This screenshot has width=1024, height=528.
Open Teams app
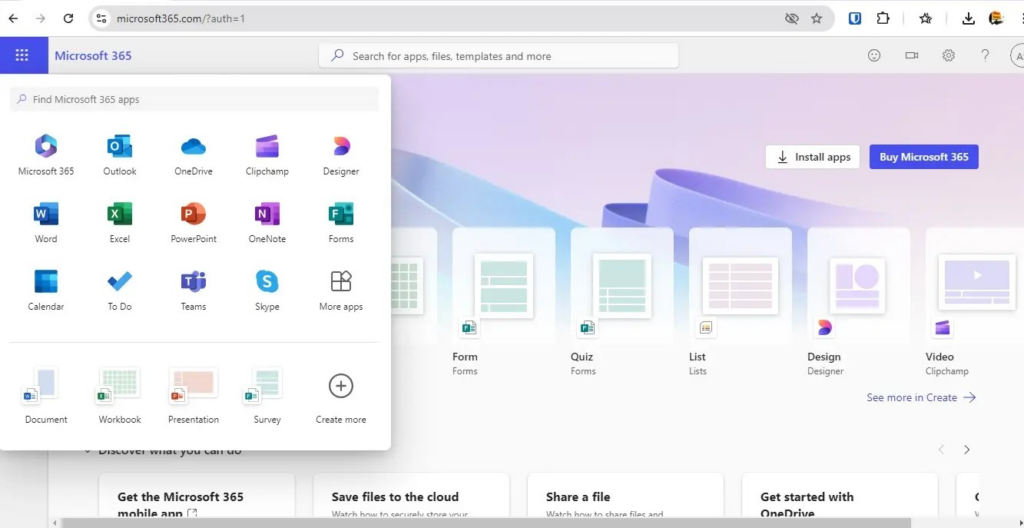pyautogui.click(x=193, y=290)
